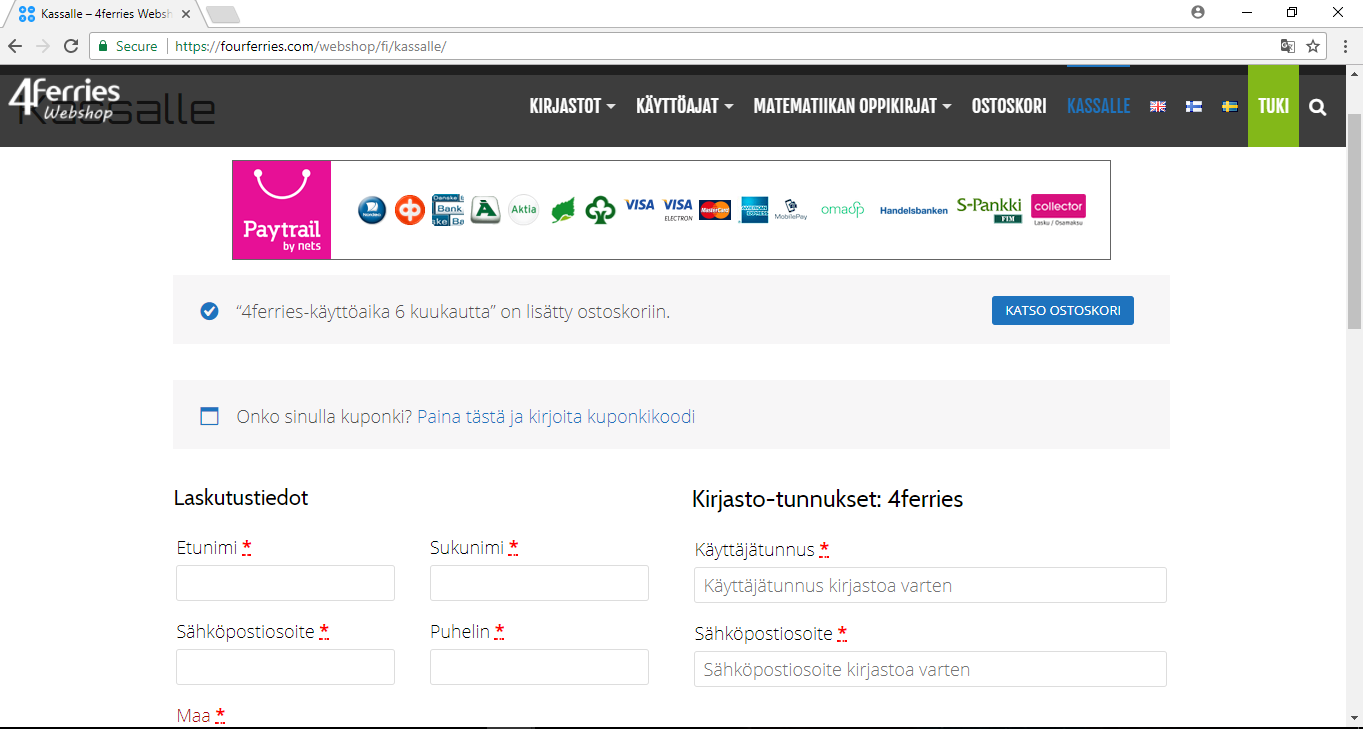Open the MATEMATIIKAN OPPIKIRJAT dropdown
This screenshot has width=1363, height=729.
(x=851, y=107)
